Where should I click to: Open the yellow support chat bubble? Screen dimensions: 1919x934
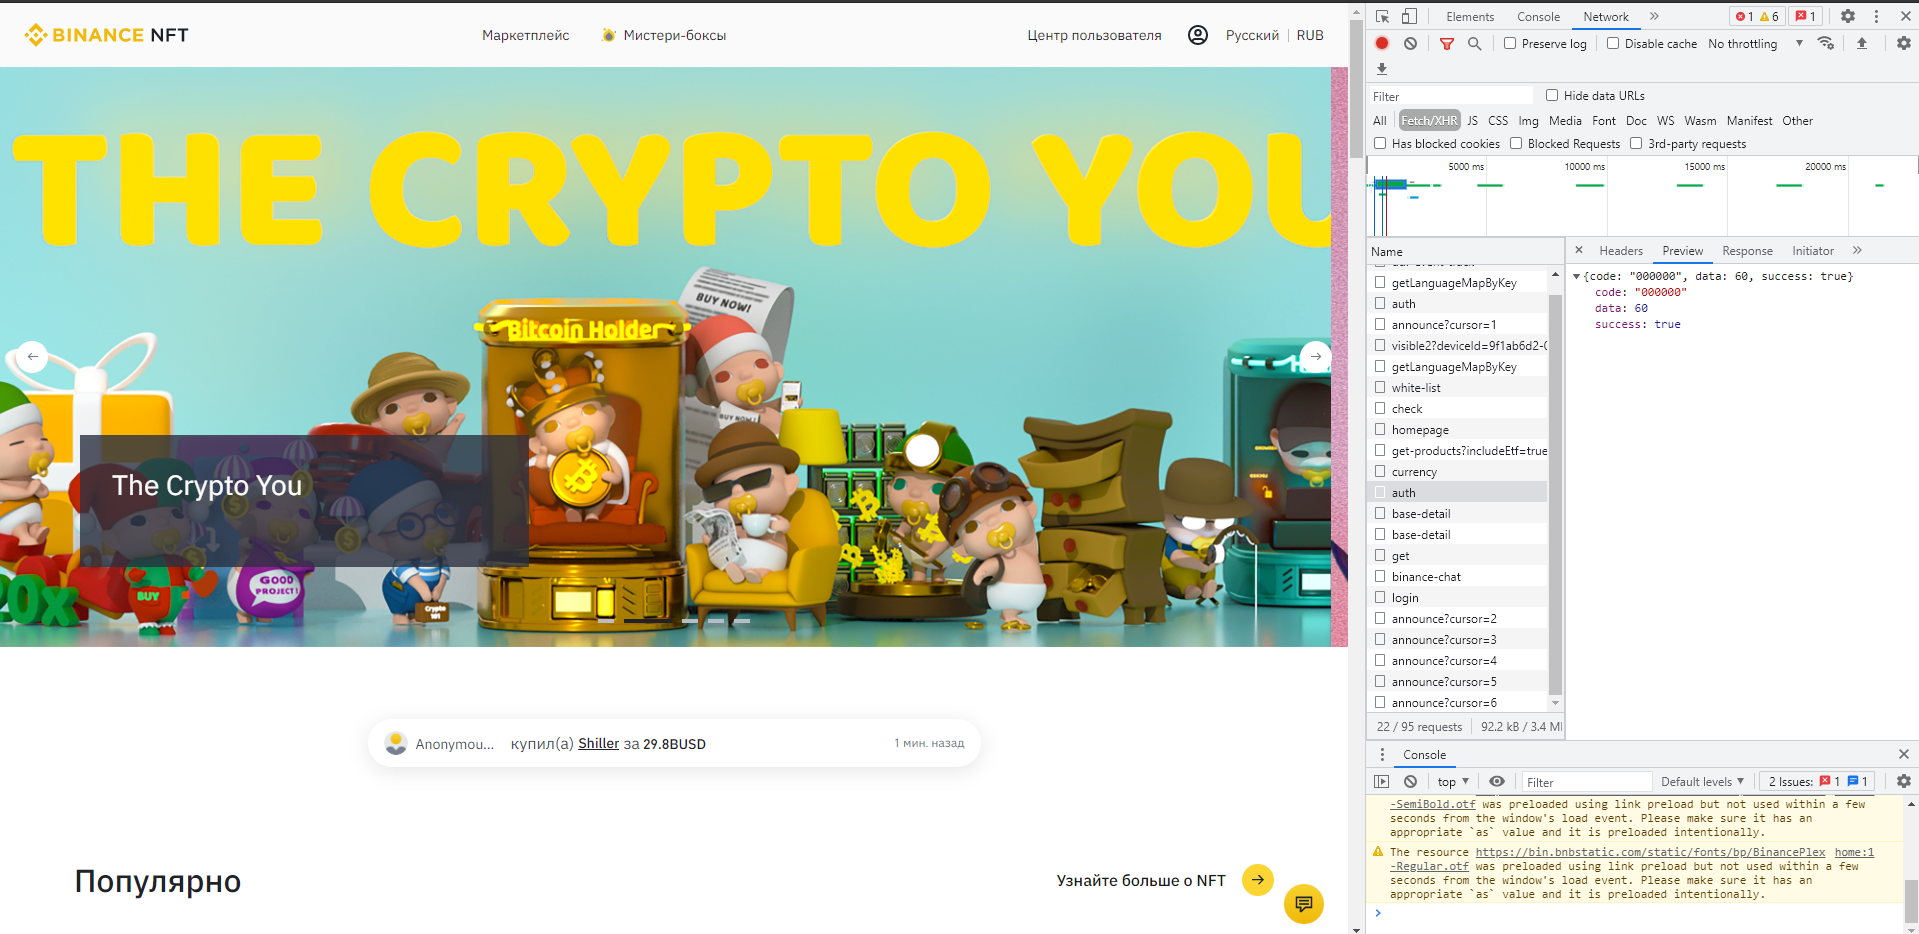click(1303, 904)
